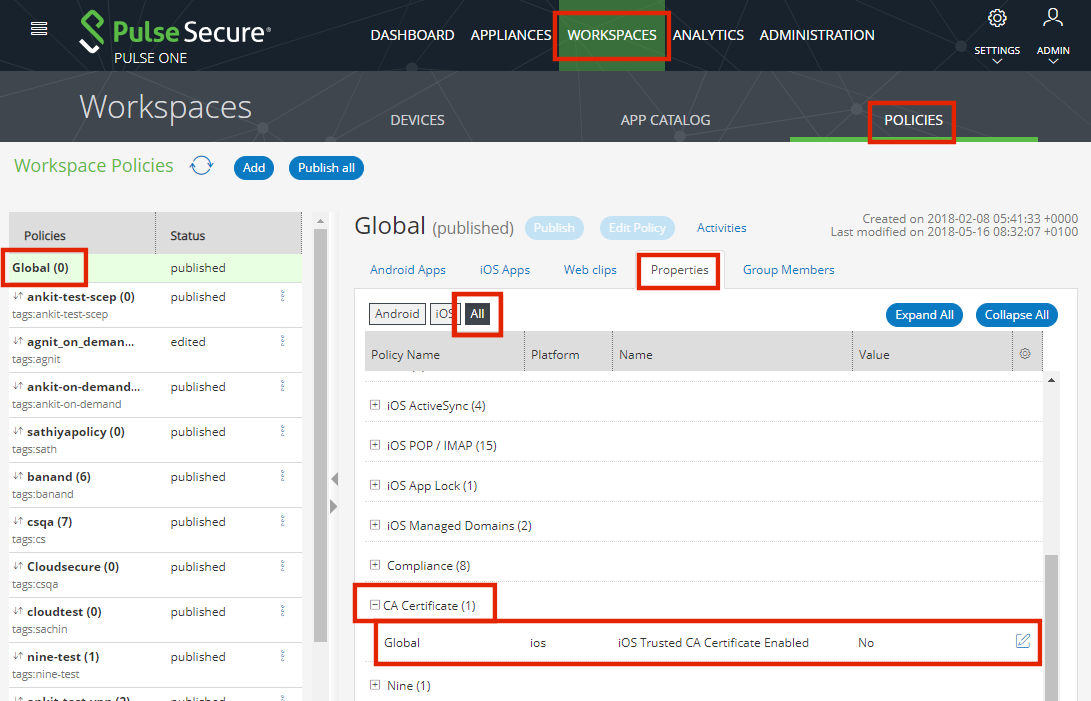The width and height of the screenshot is (1091, 701).
Task: Open the hamburger navigation menu
Action: pos(39,29)
